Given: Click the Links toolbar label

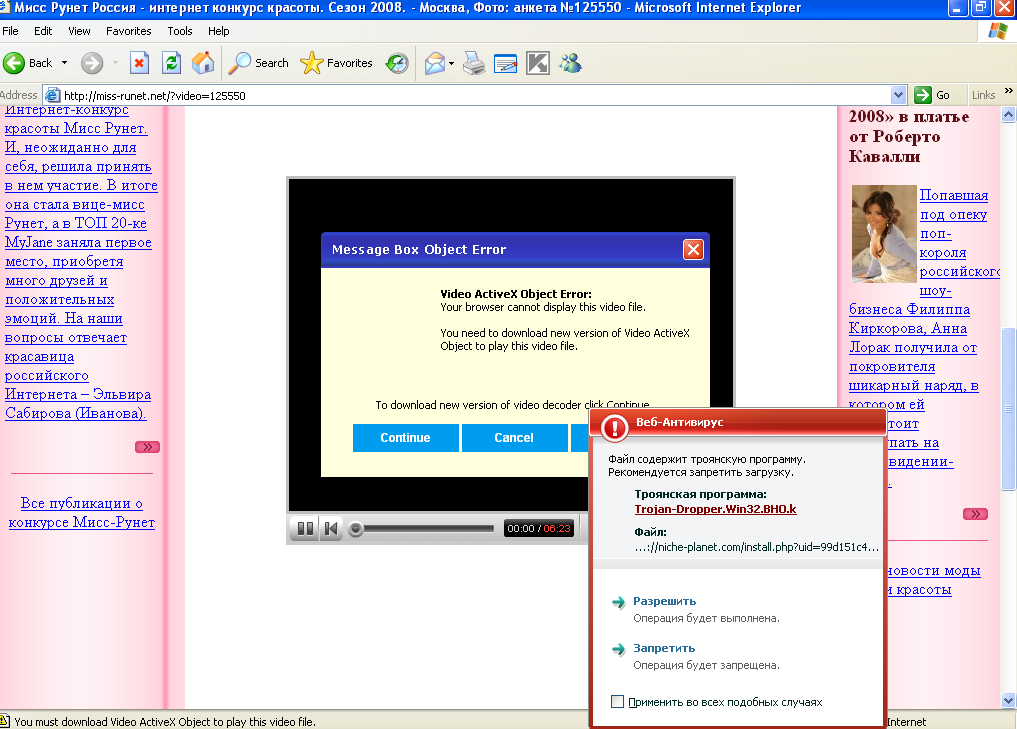Looking at the screenshot, I should 983,95.
